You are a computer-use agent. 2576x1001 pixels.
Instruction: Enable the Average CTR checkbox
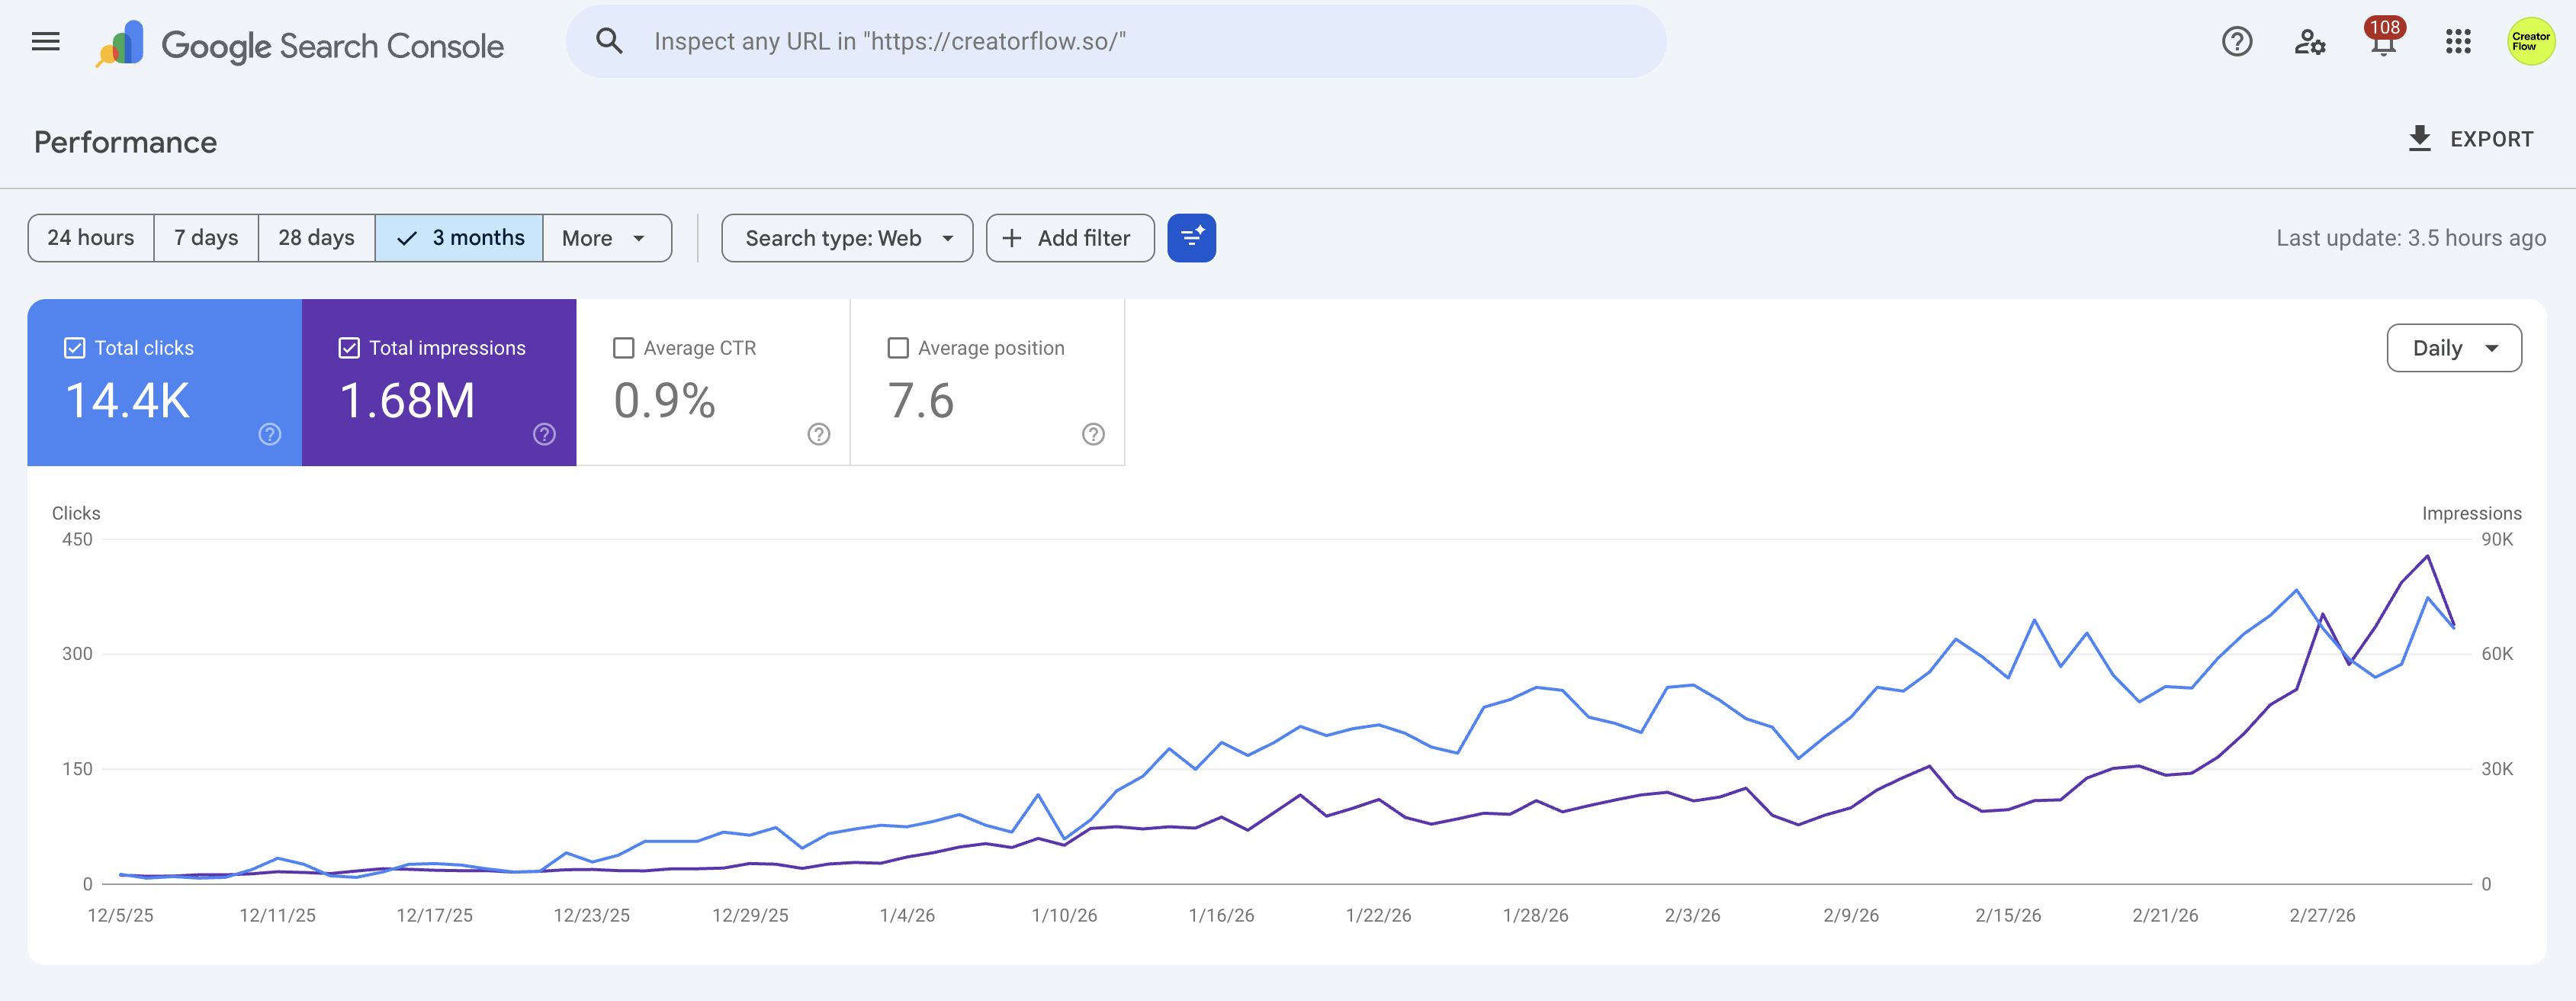click(x=623, y=348)
